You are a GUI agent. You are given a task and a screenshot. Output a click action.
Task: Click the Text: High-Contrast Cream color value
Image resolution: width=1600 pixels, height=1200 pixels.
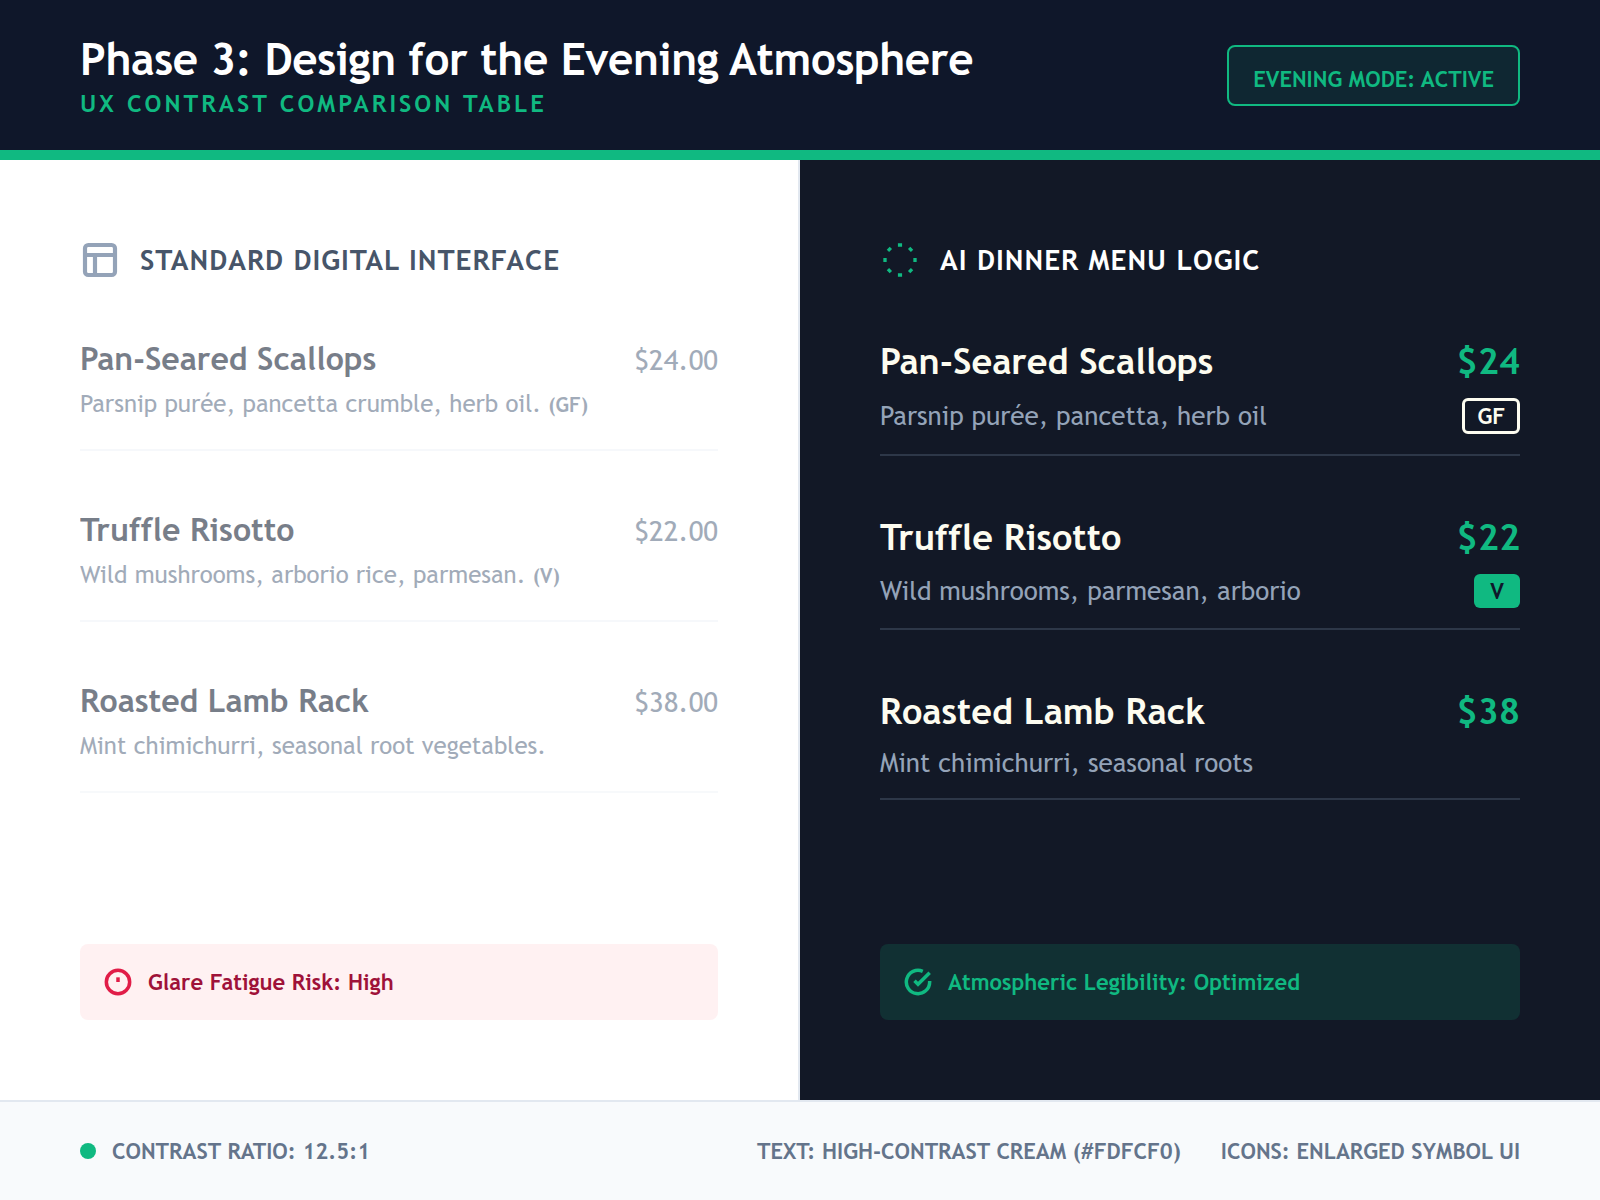click(969, 1151)
